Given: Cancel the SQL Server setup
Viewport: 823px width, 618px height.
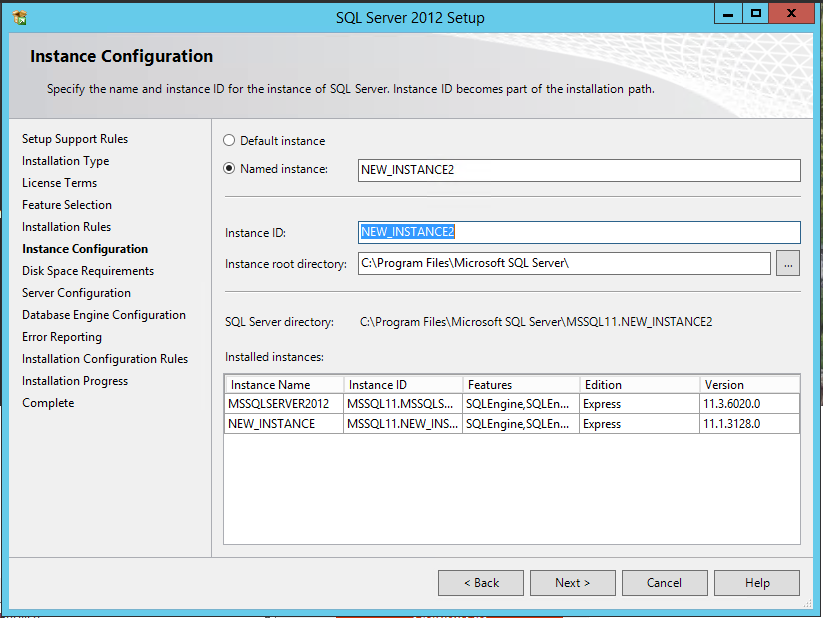Looking at the screenshot, I should 664,583.
